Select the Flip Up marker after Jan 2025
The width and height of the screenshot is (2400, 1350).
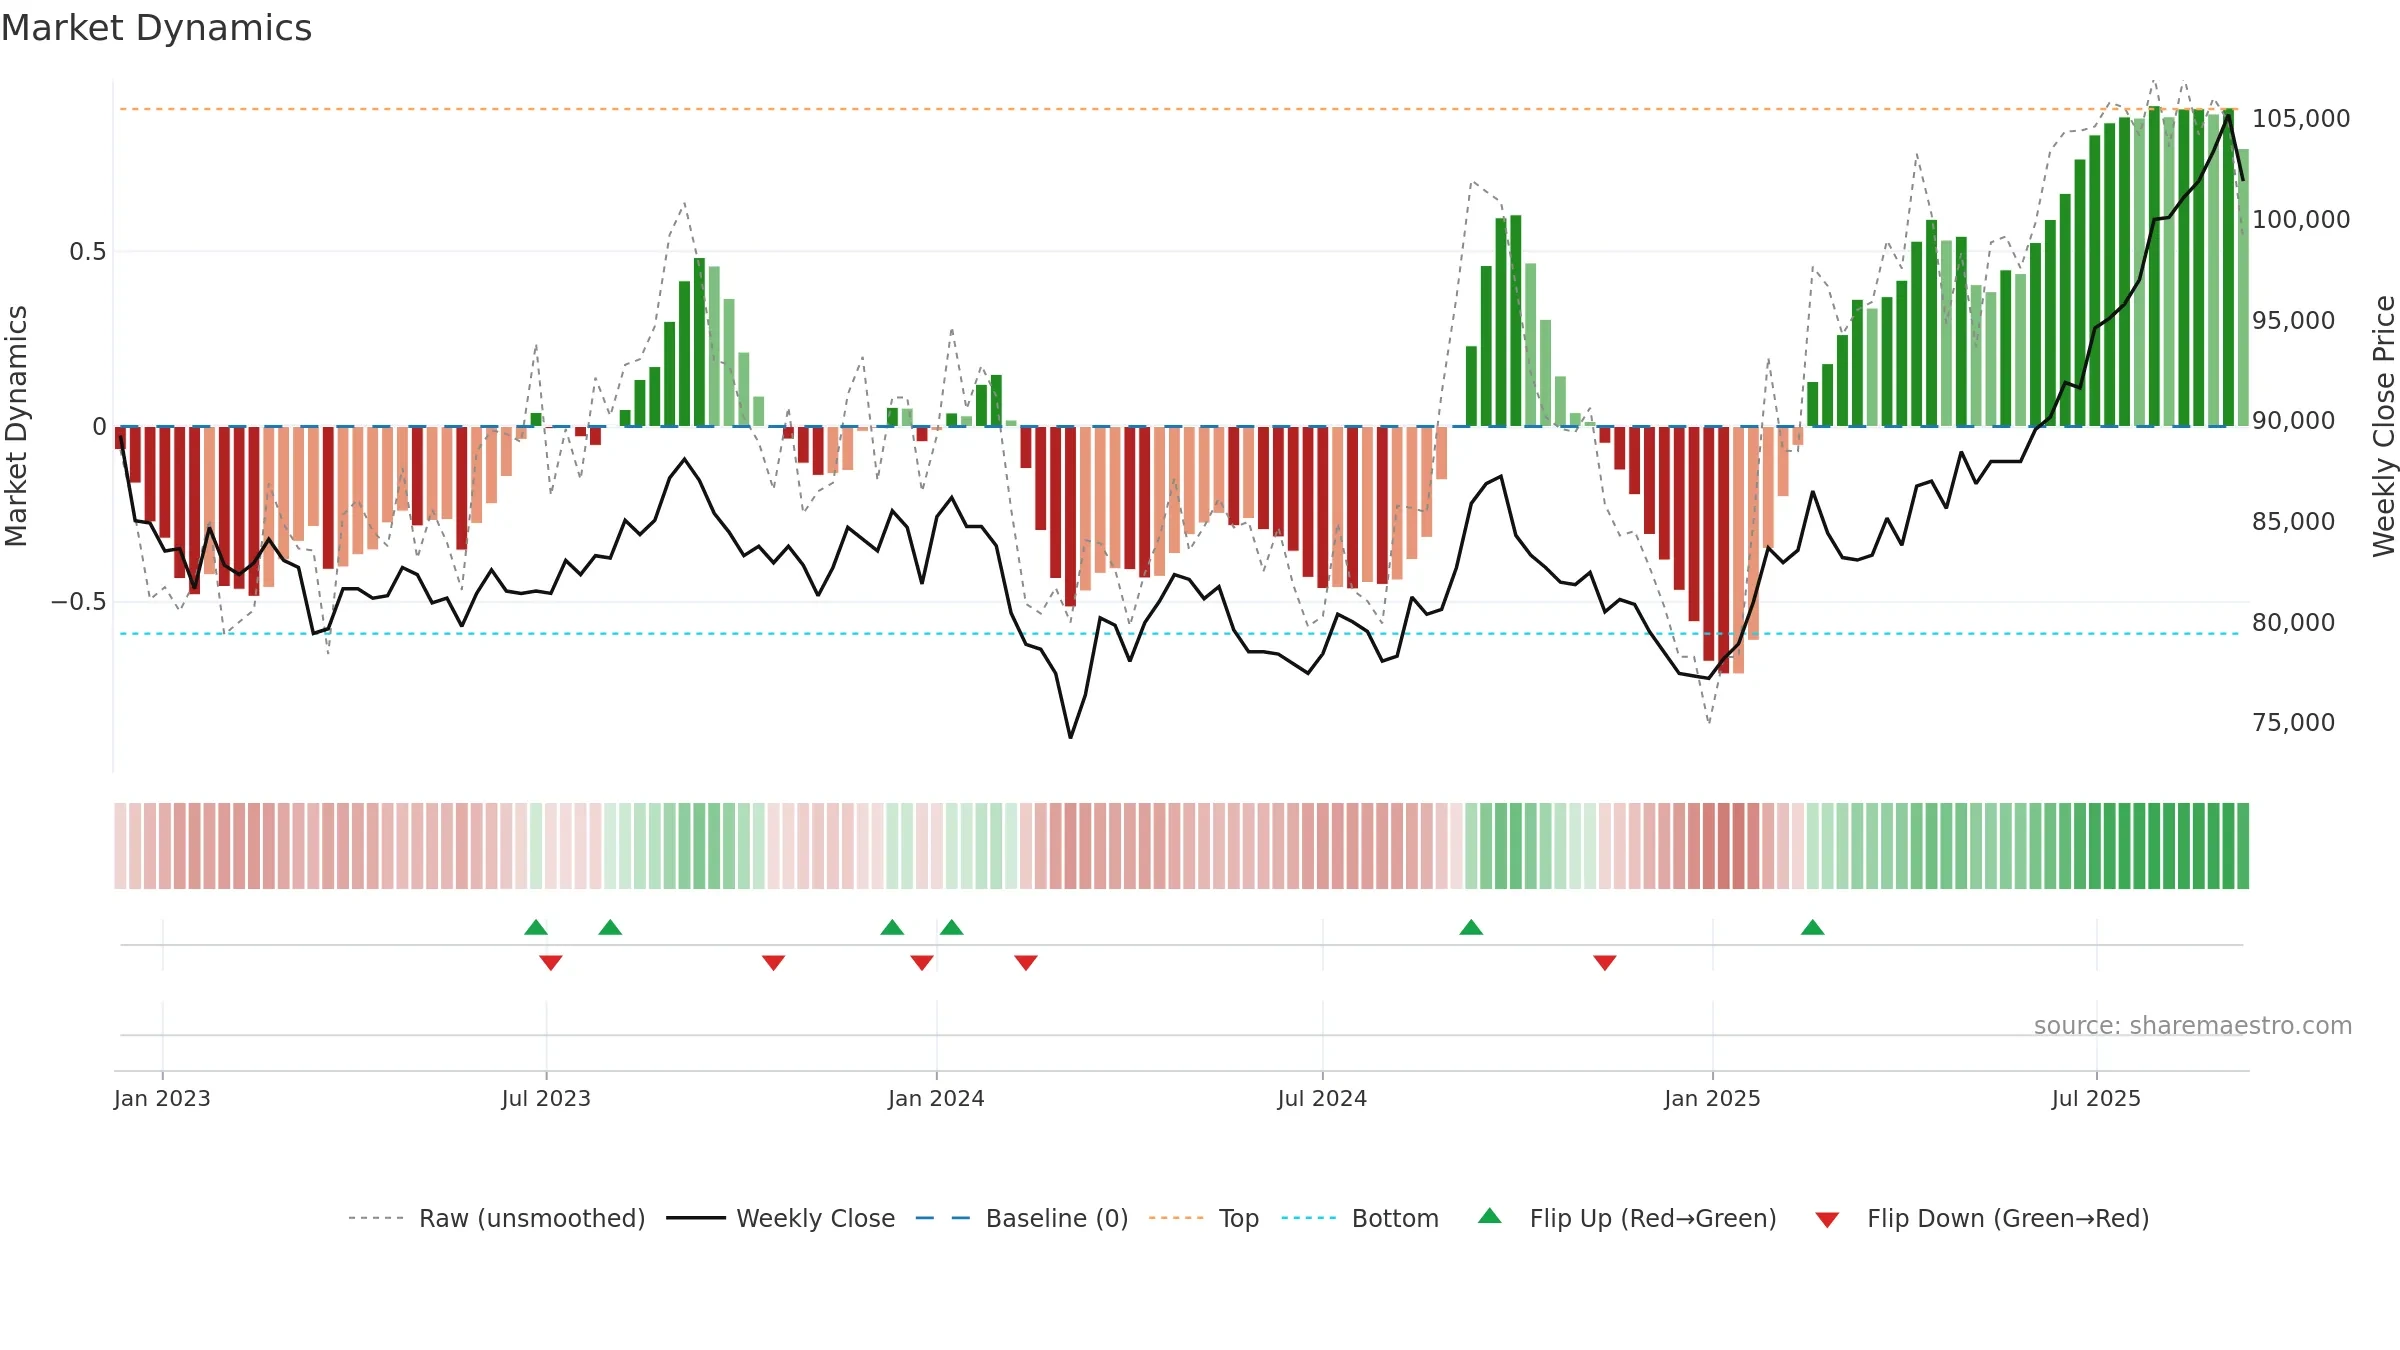pyautogui.click(x=1813, y=927)
